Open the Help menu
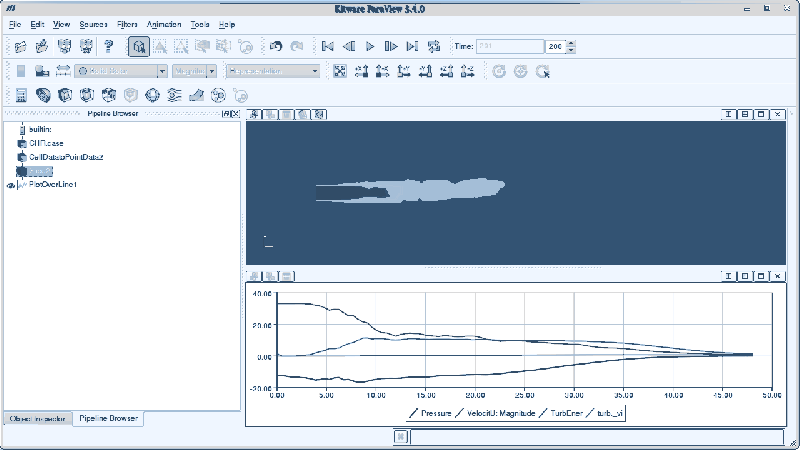Image resolution: width=800 pixels, height=450 pixels. [227, 24]
